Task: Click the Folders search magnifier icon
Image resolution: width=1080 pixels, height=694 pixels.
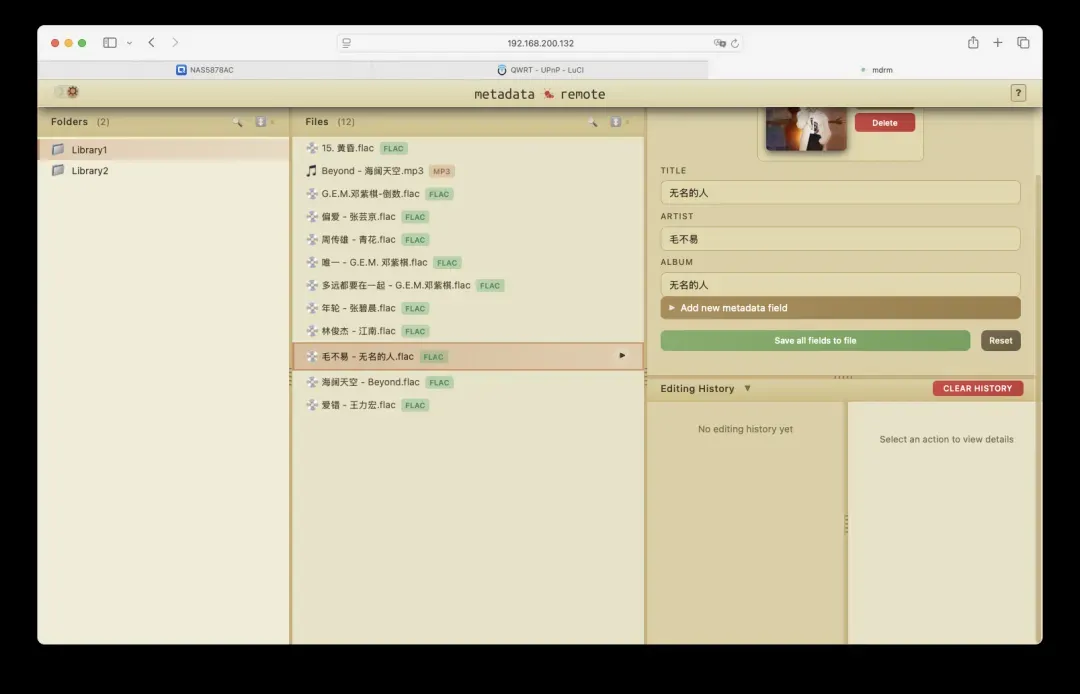Action: click(238, 122)
